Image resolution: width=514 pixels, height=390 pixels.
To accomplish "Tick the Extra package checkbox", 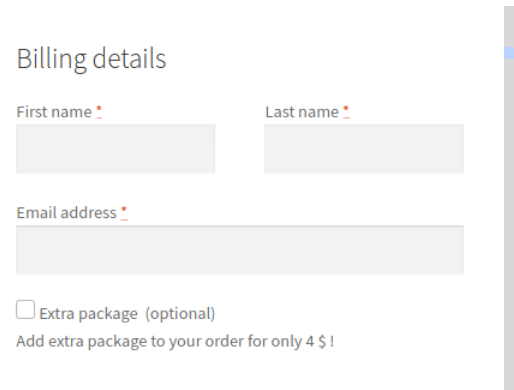I will point(25,310).
